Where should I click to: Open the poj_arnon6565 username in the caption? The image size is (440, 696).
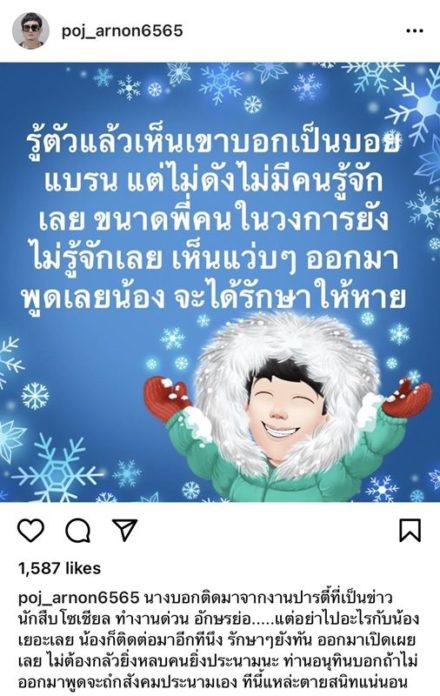point(79,598)
